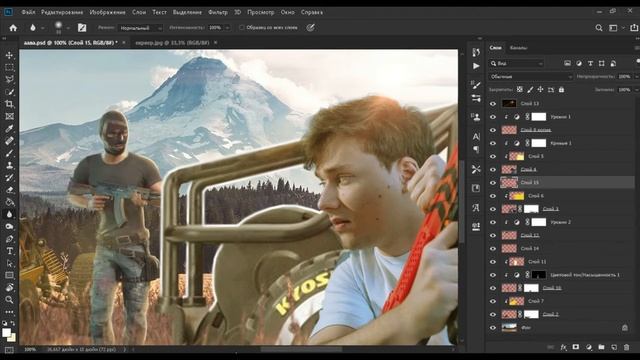Open the tool preset picker arrow beside droplet

click(42, 28)
